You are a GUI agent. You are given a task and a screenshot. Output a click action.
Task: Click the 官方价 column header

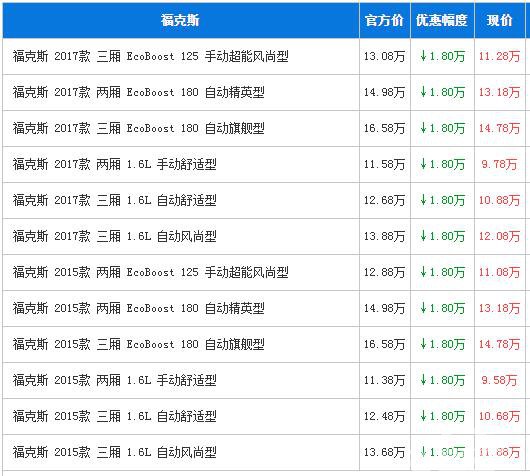coord(384,20)
